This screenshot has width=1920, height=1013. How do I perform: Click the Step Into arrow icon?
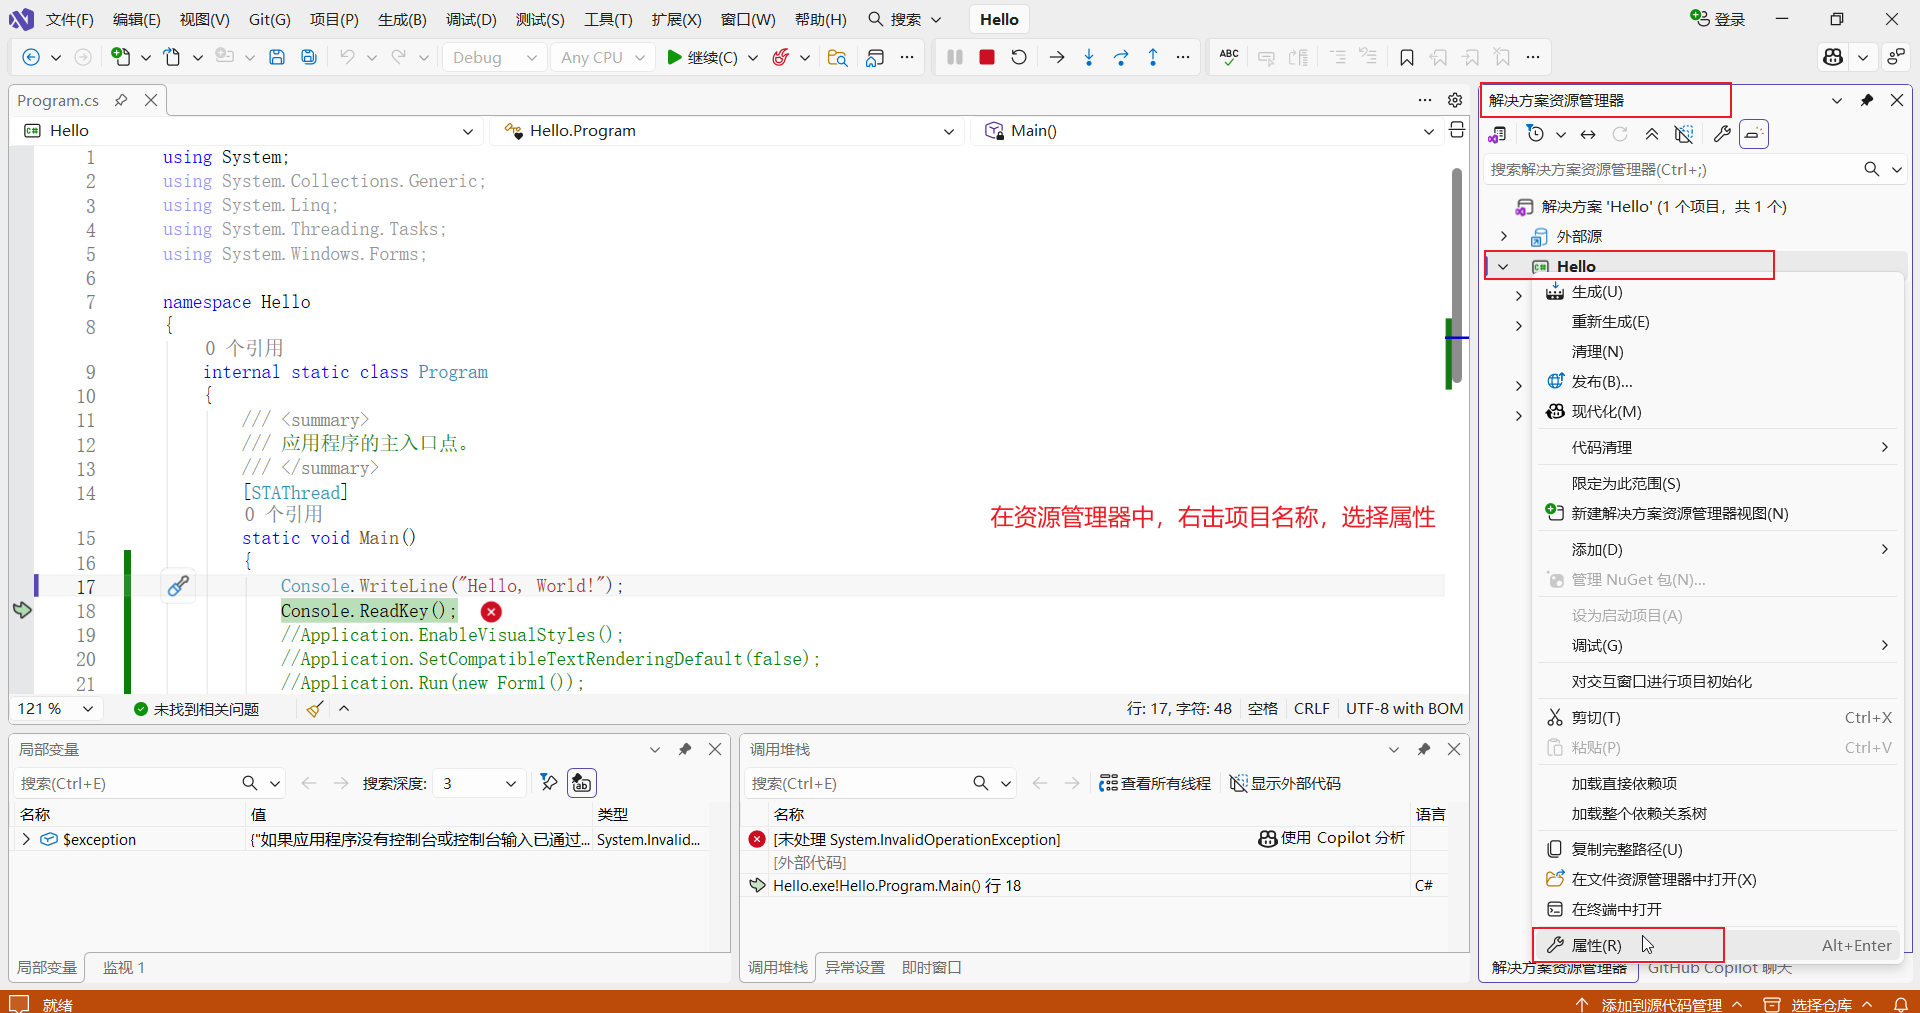1089,57
